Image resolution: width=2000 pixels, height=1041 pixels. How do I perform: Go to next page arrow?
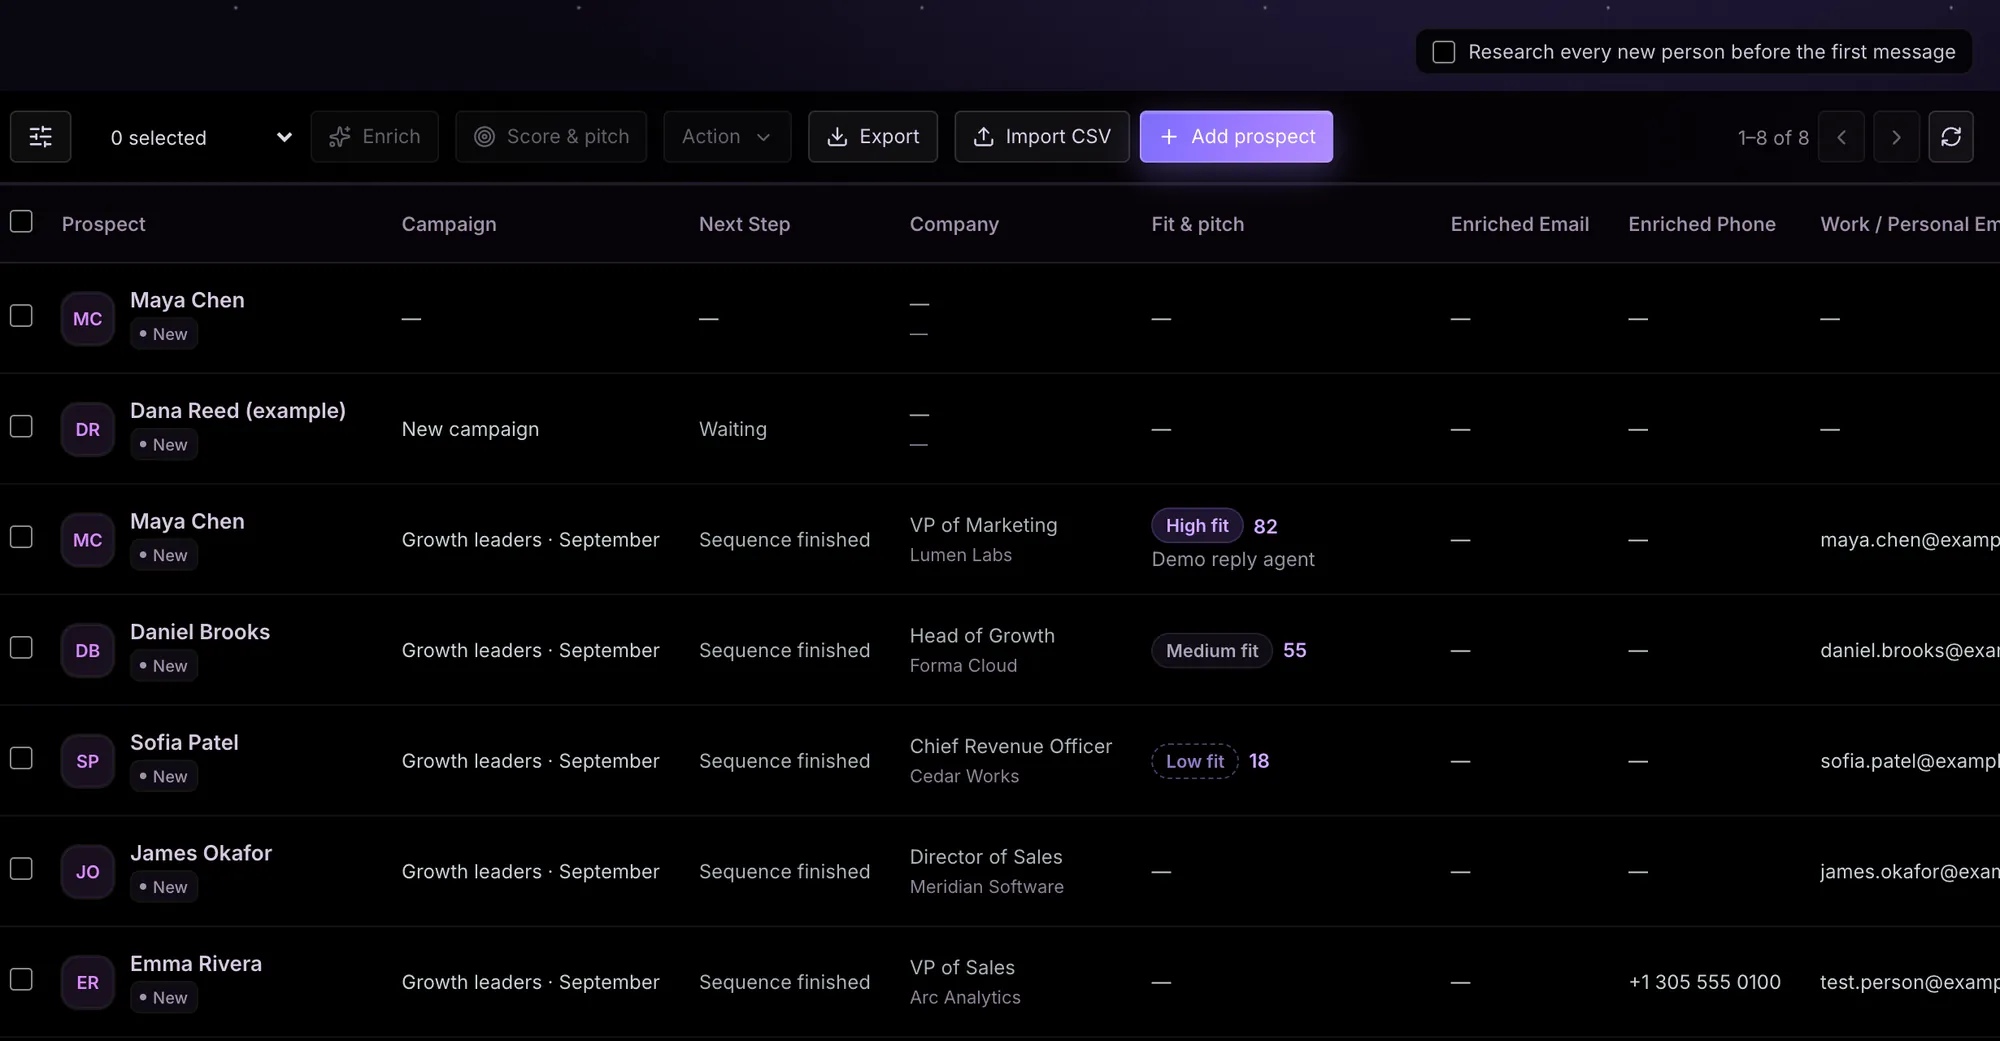(x=1895, y=137)
